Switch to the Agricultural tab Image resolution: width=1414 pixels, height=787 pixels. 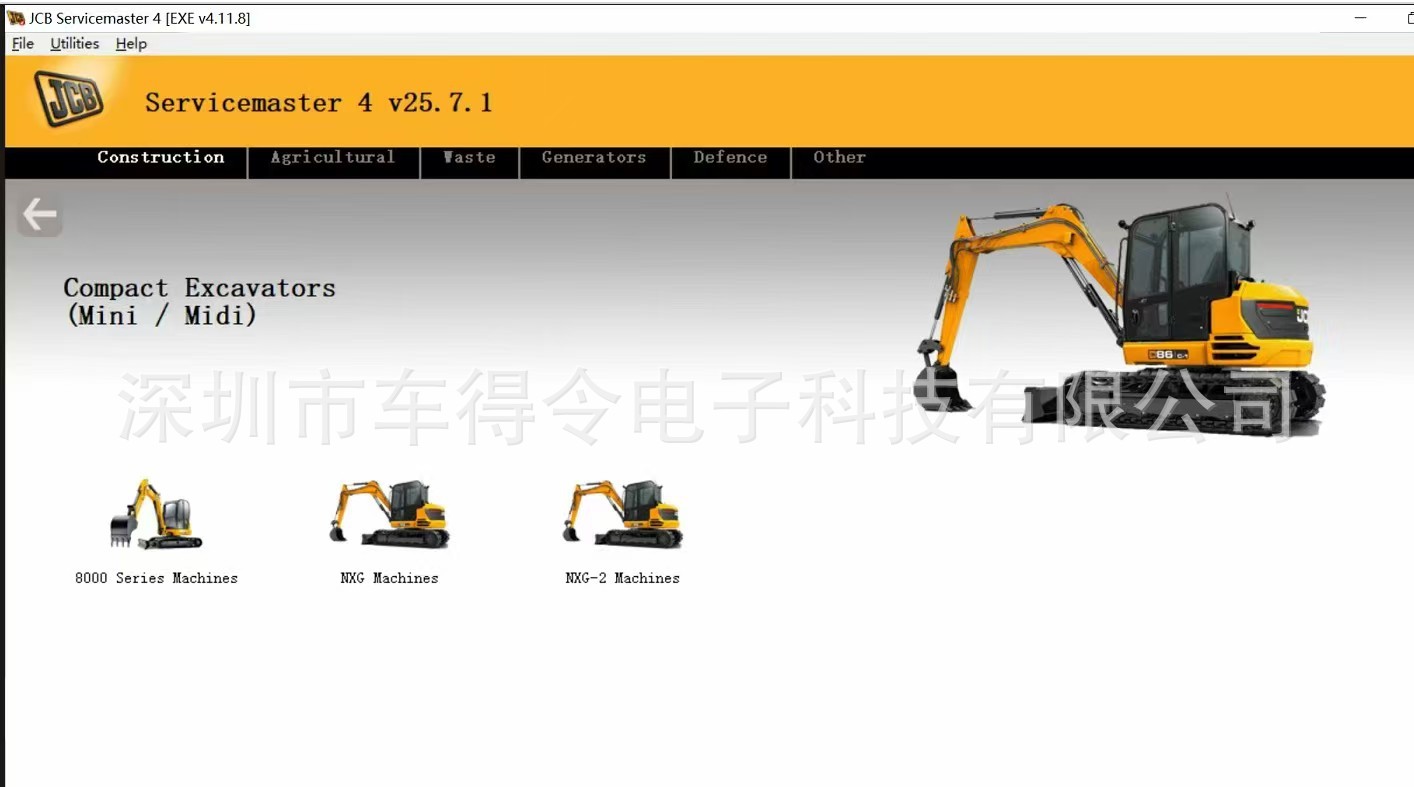[333, 157]
